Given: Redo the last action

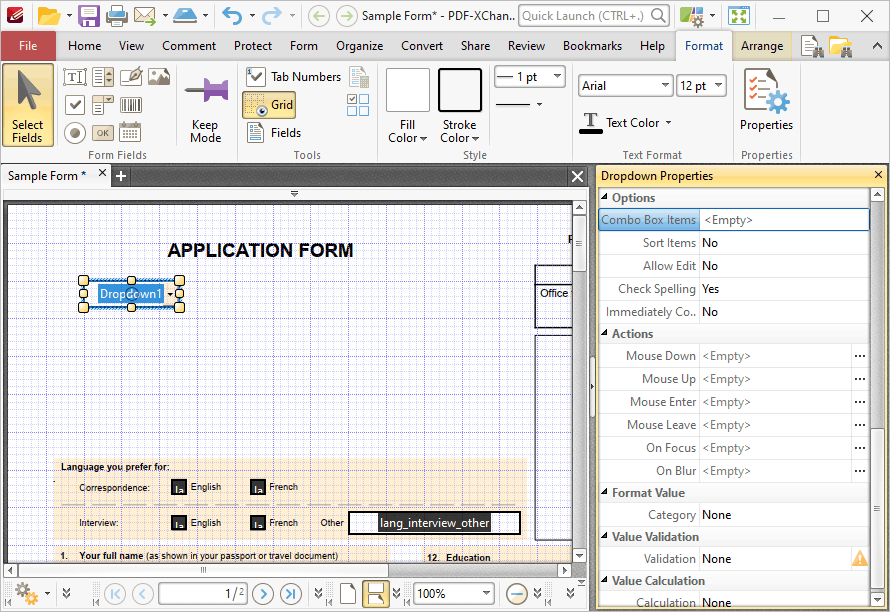Looking at the screenshot, I should [x=272, y=16].
